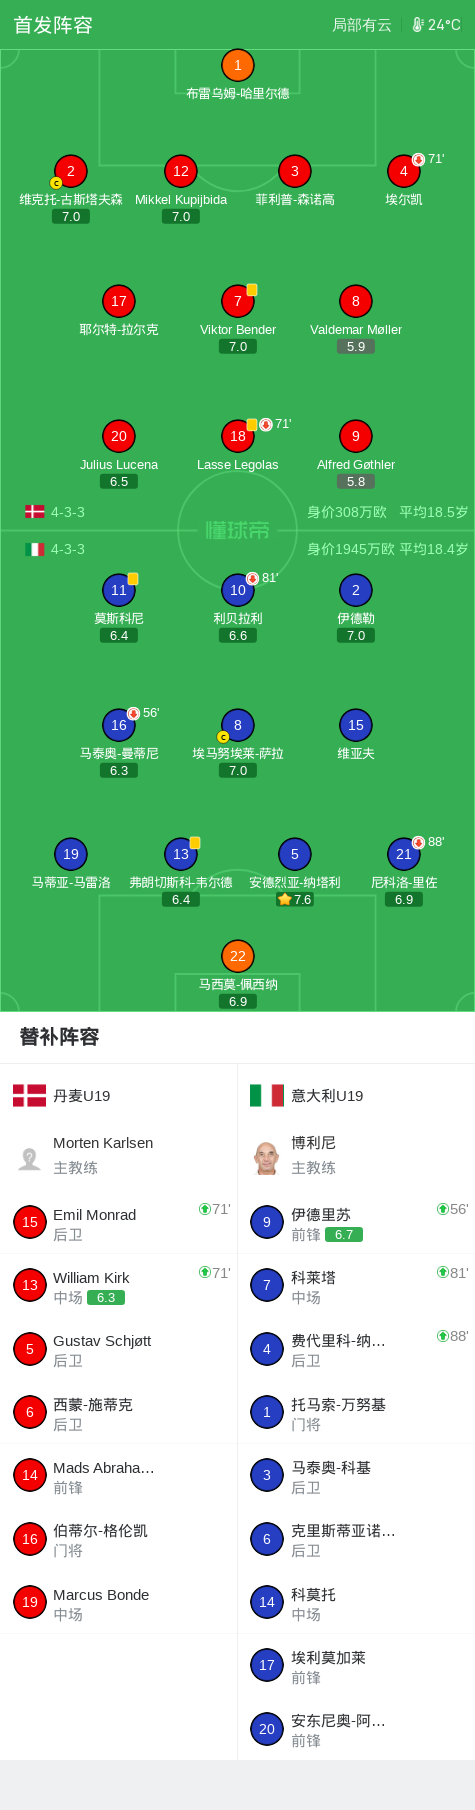
Task: Tap the Denmark flag beside 4-3-3 formation
Action: coord(35,512)
